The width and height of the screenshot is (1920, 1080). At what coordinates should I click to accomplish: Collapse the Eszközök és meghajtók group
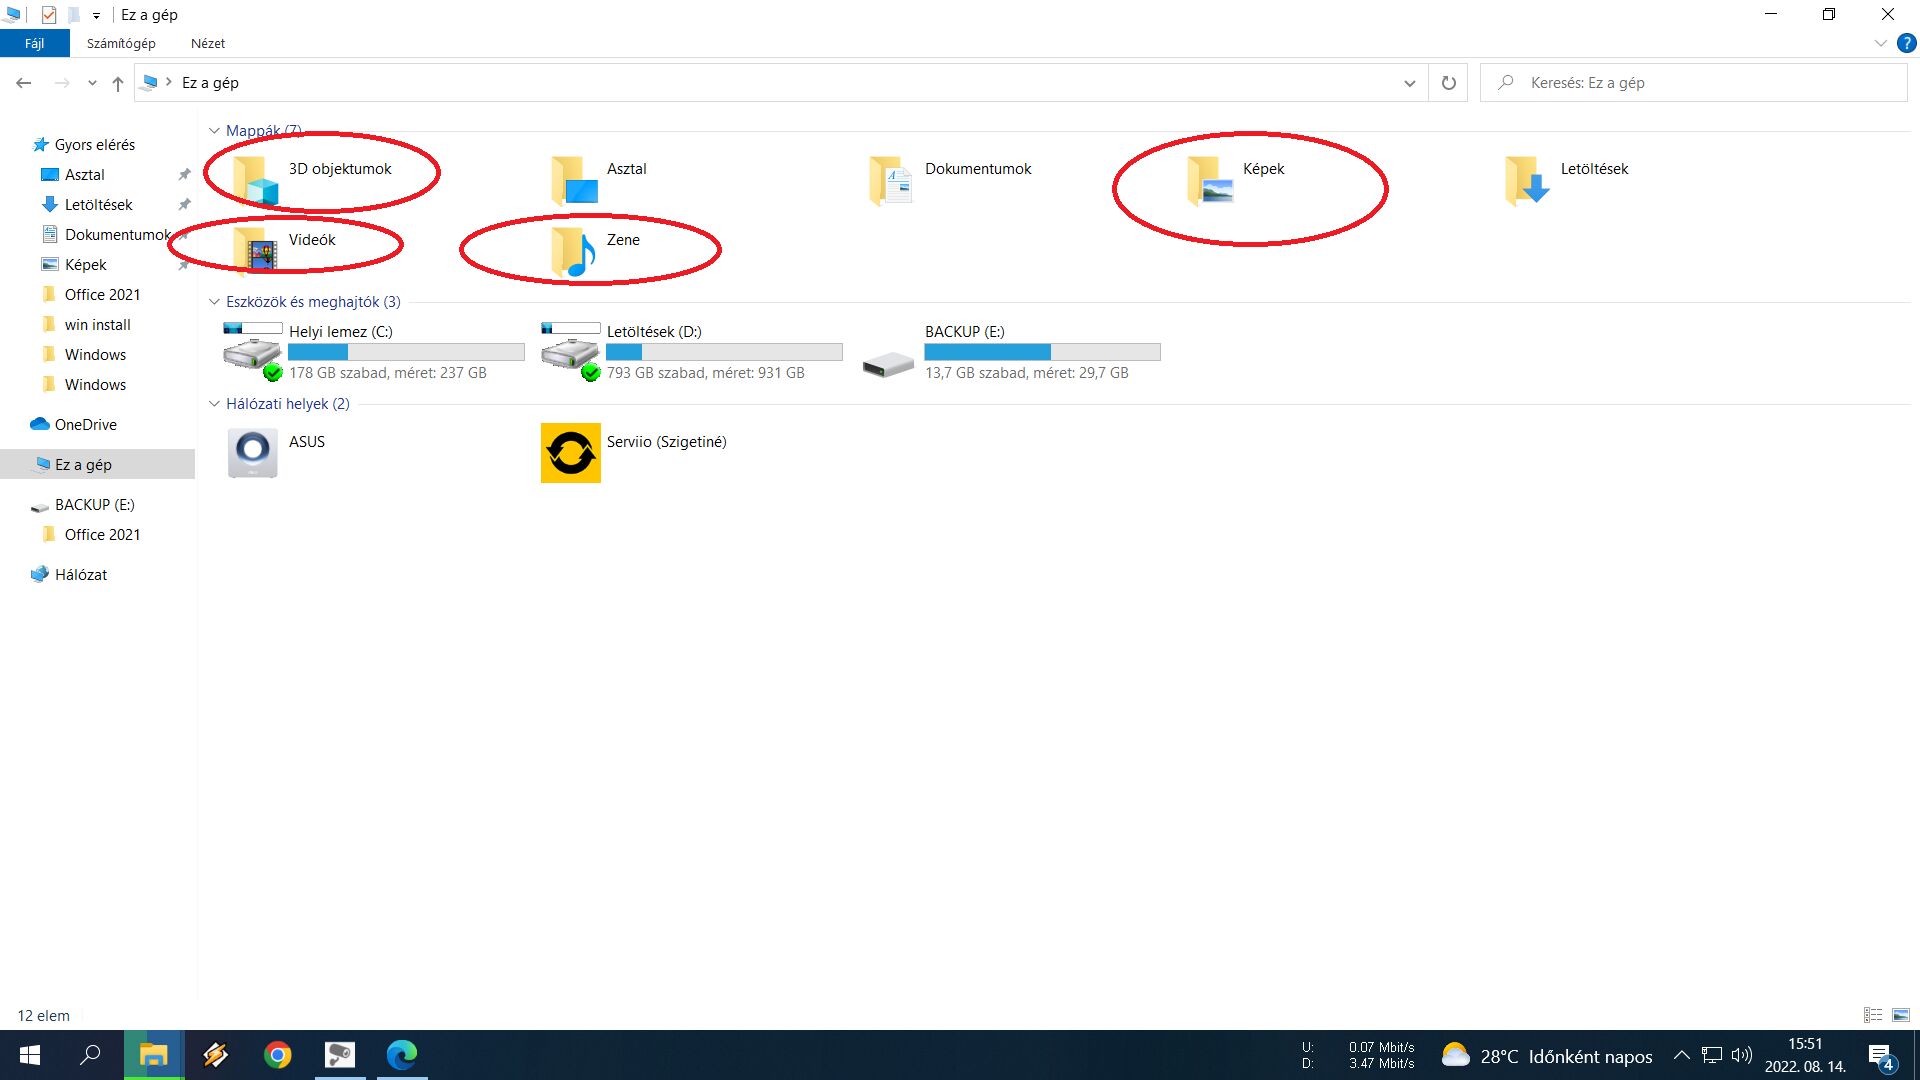(x=214, y=302)
